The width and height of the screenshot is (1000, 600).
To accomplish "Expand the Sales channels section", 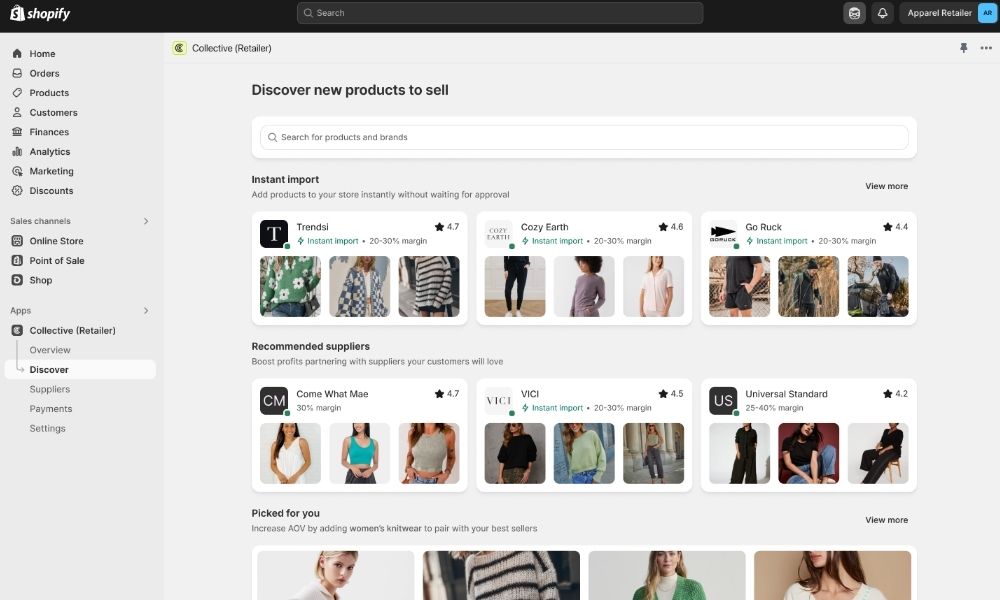I will coord(146,220).
